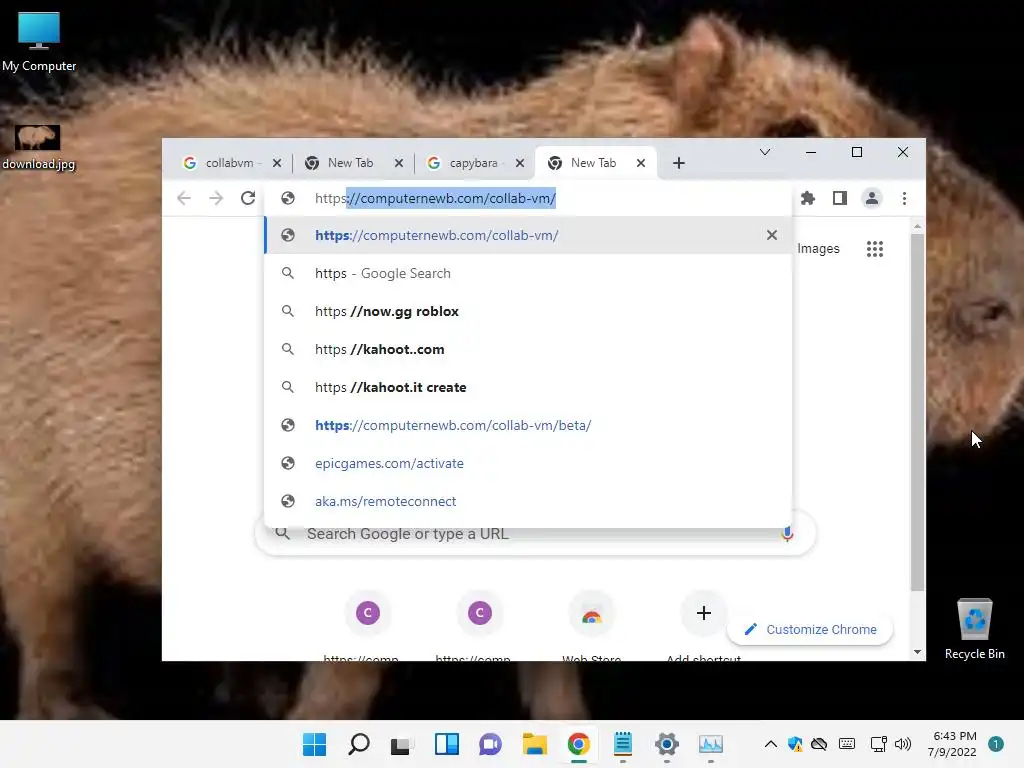Open Task View on the taskbar

[x=402, y=744]
